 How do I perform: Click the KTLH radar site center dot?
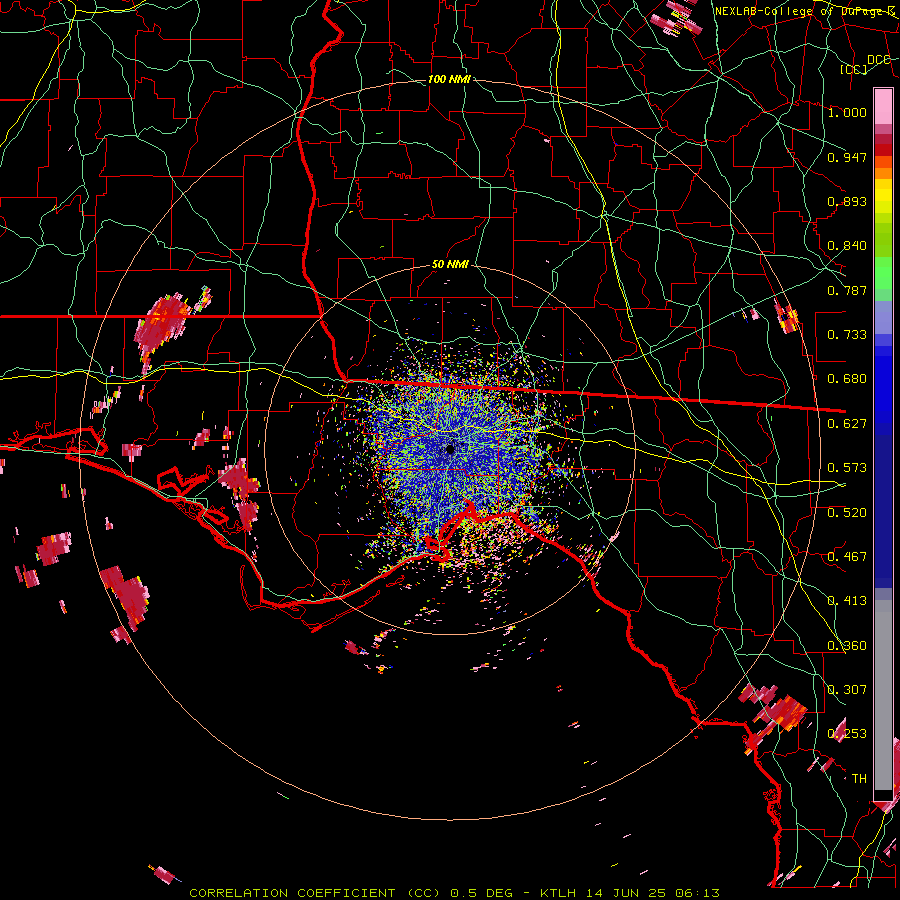[450, 449]
